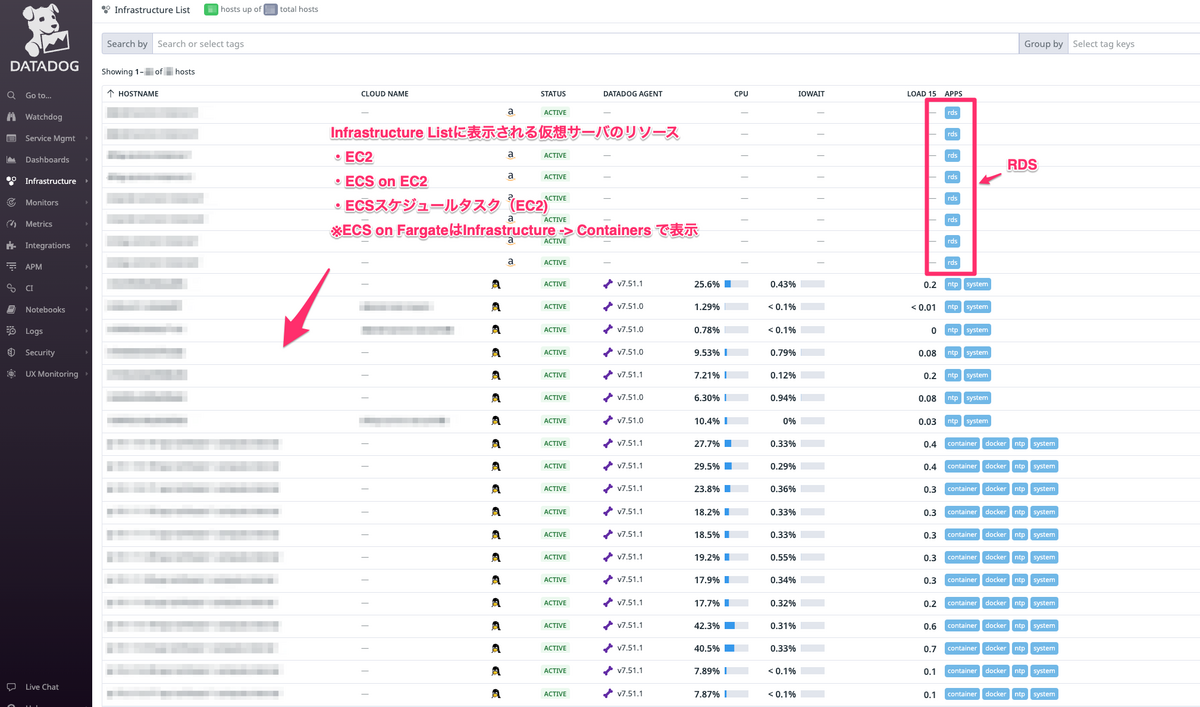Expand the APM submenu arrow
Viewport: 1200px width, 707px height.
coord(87,267)
